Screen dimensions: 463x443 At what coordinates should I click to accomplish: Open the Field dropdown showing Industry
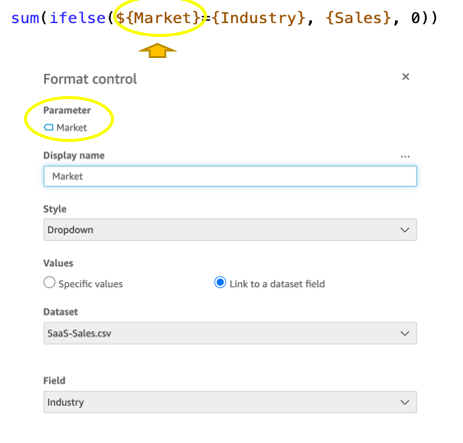[230, 402]
